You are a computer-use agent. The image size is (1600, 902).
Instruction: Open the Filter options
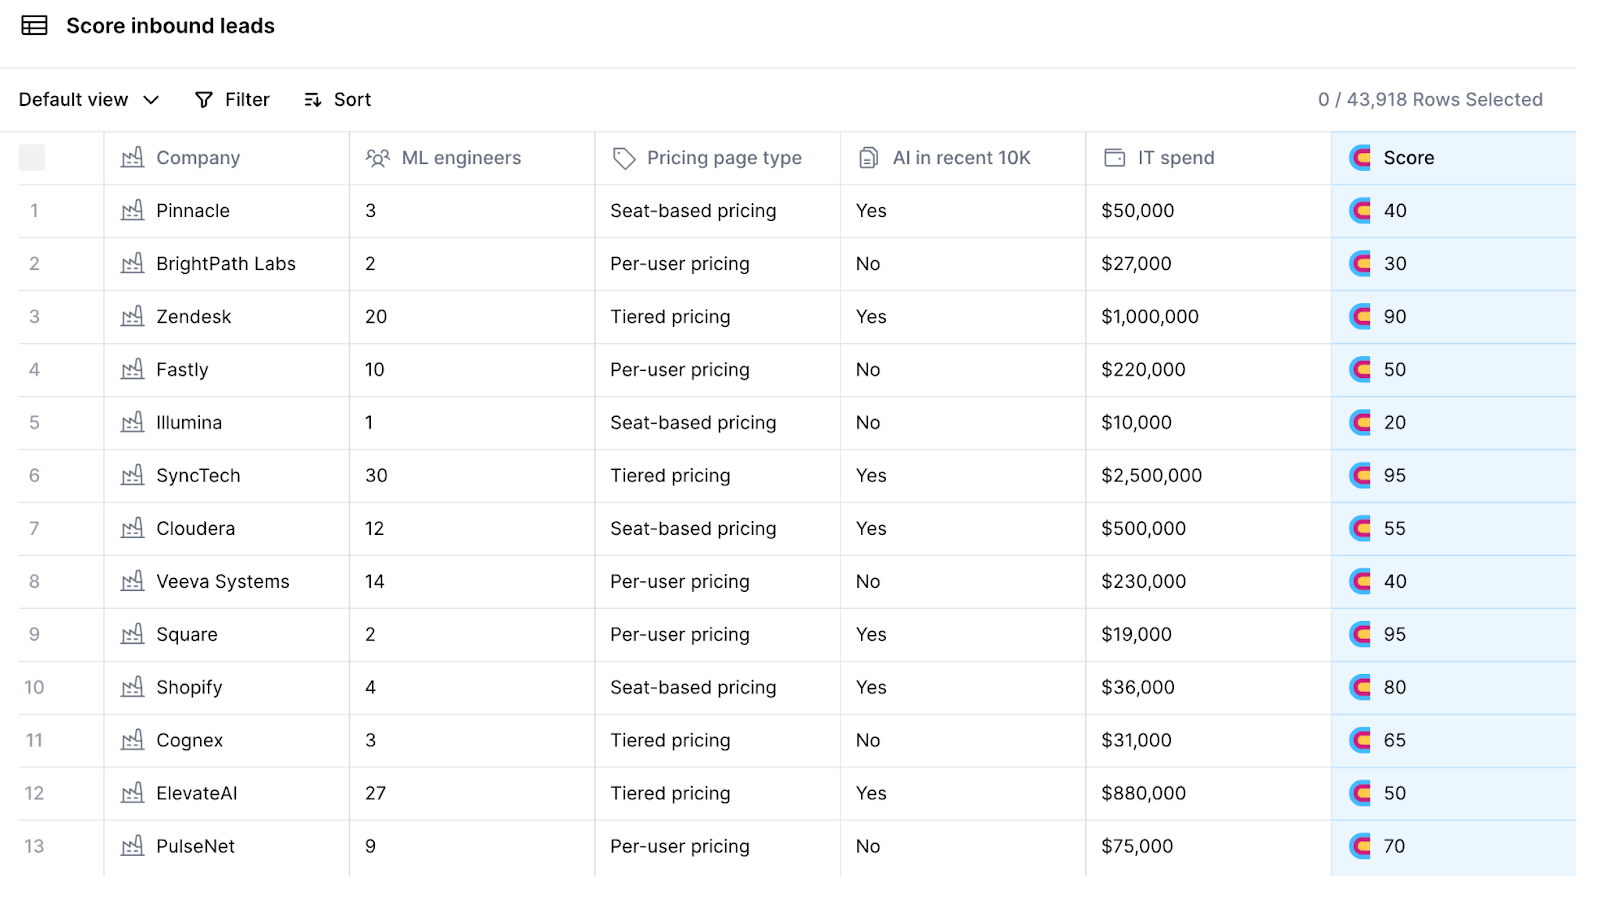click(x=247, y=100)
